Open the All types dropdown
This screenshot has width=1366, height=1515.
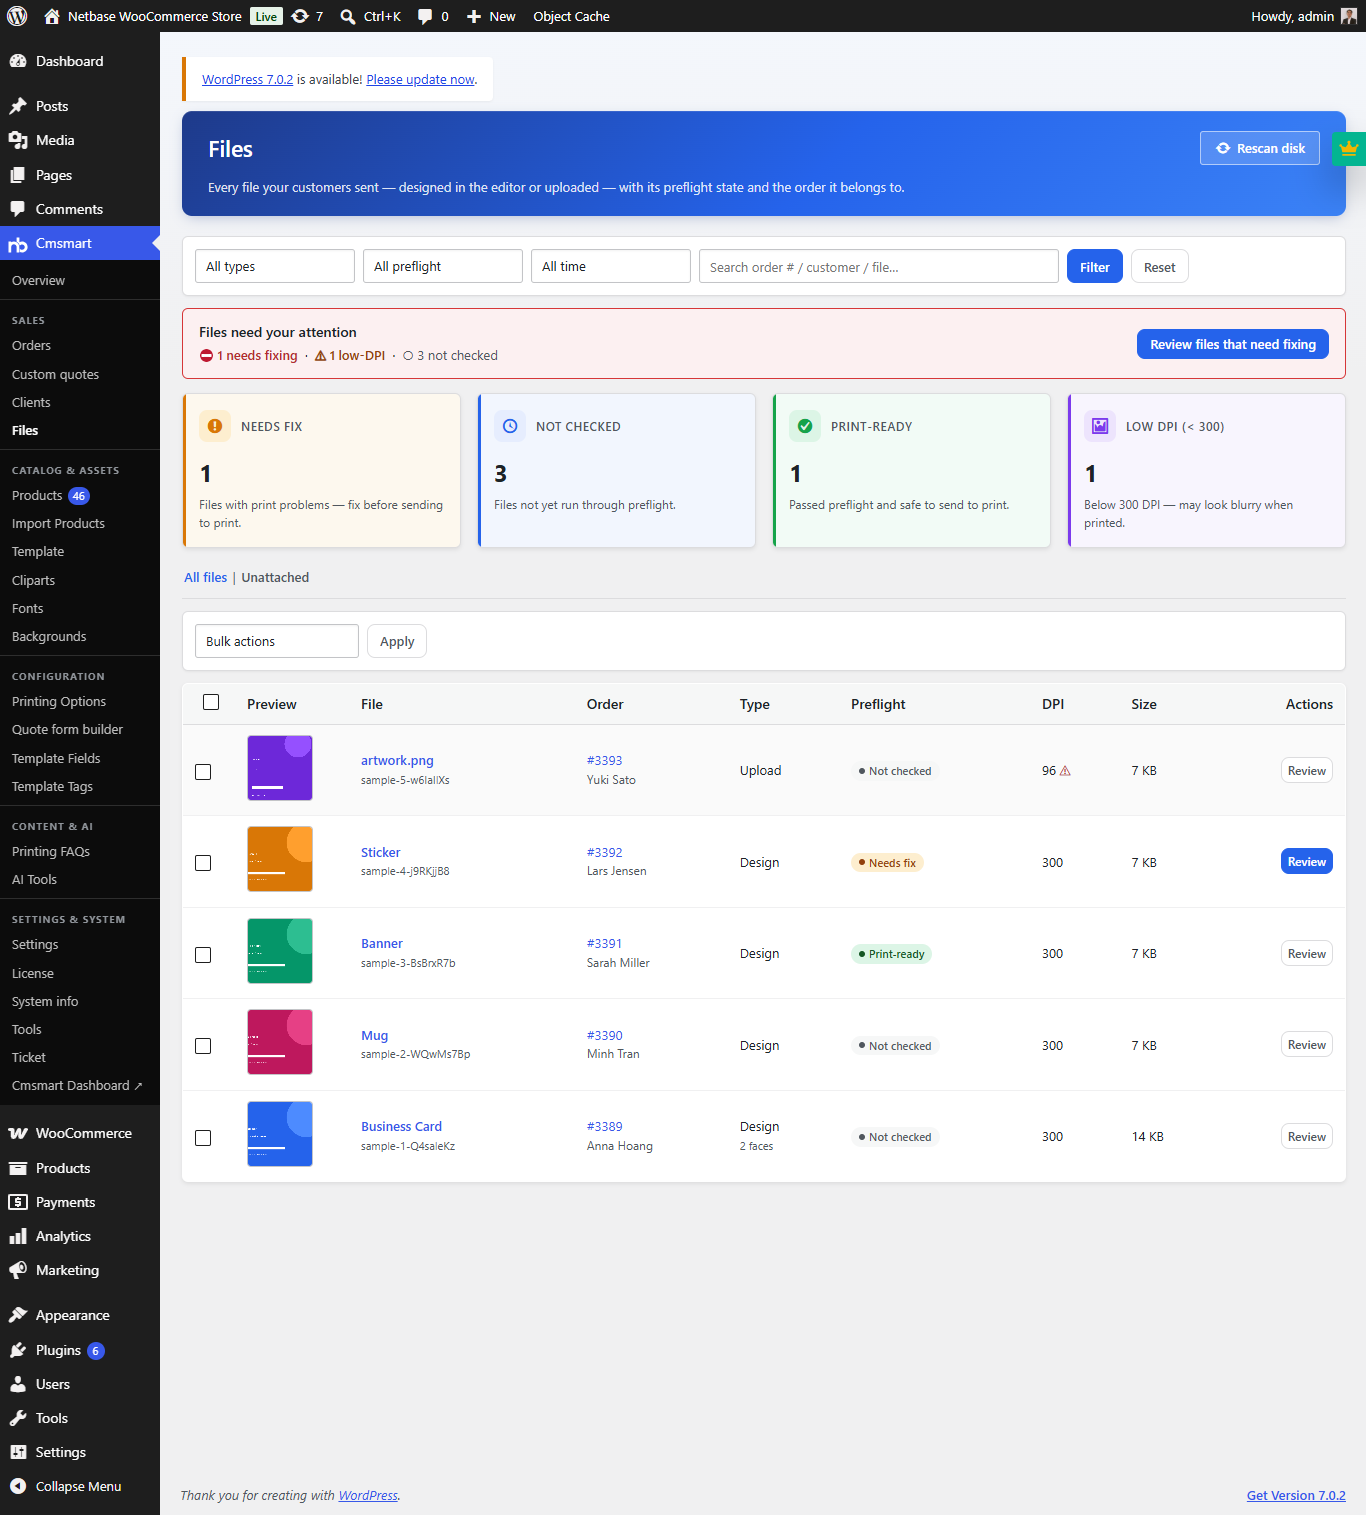pos(275,266)
